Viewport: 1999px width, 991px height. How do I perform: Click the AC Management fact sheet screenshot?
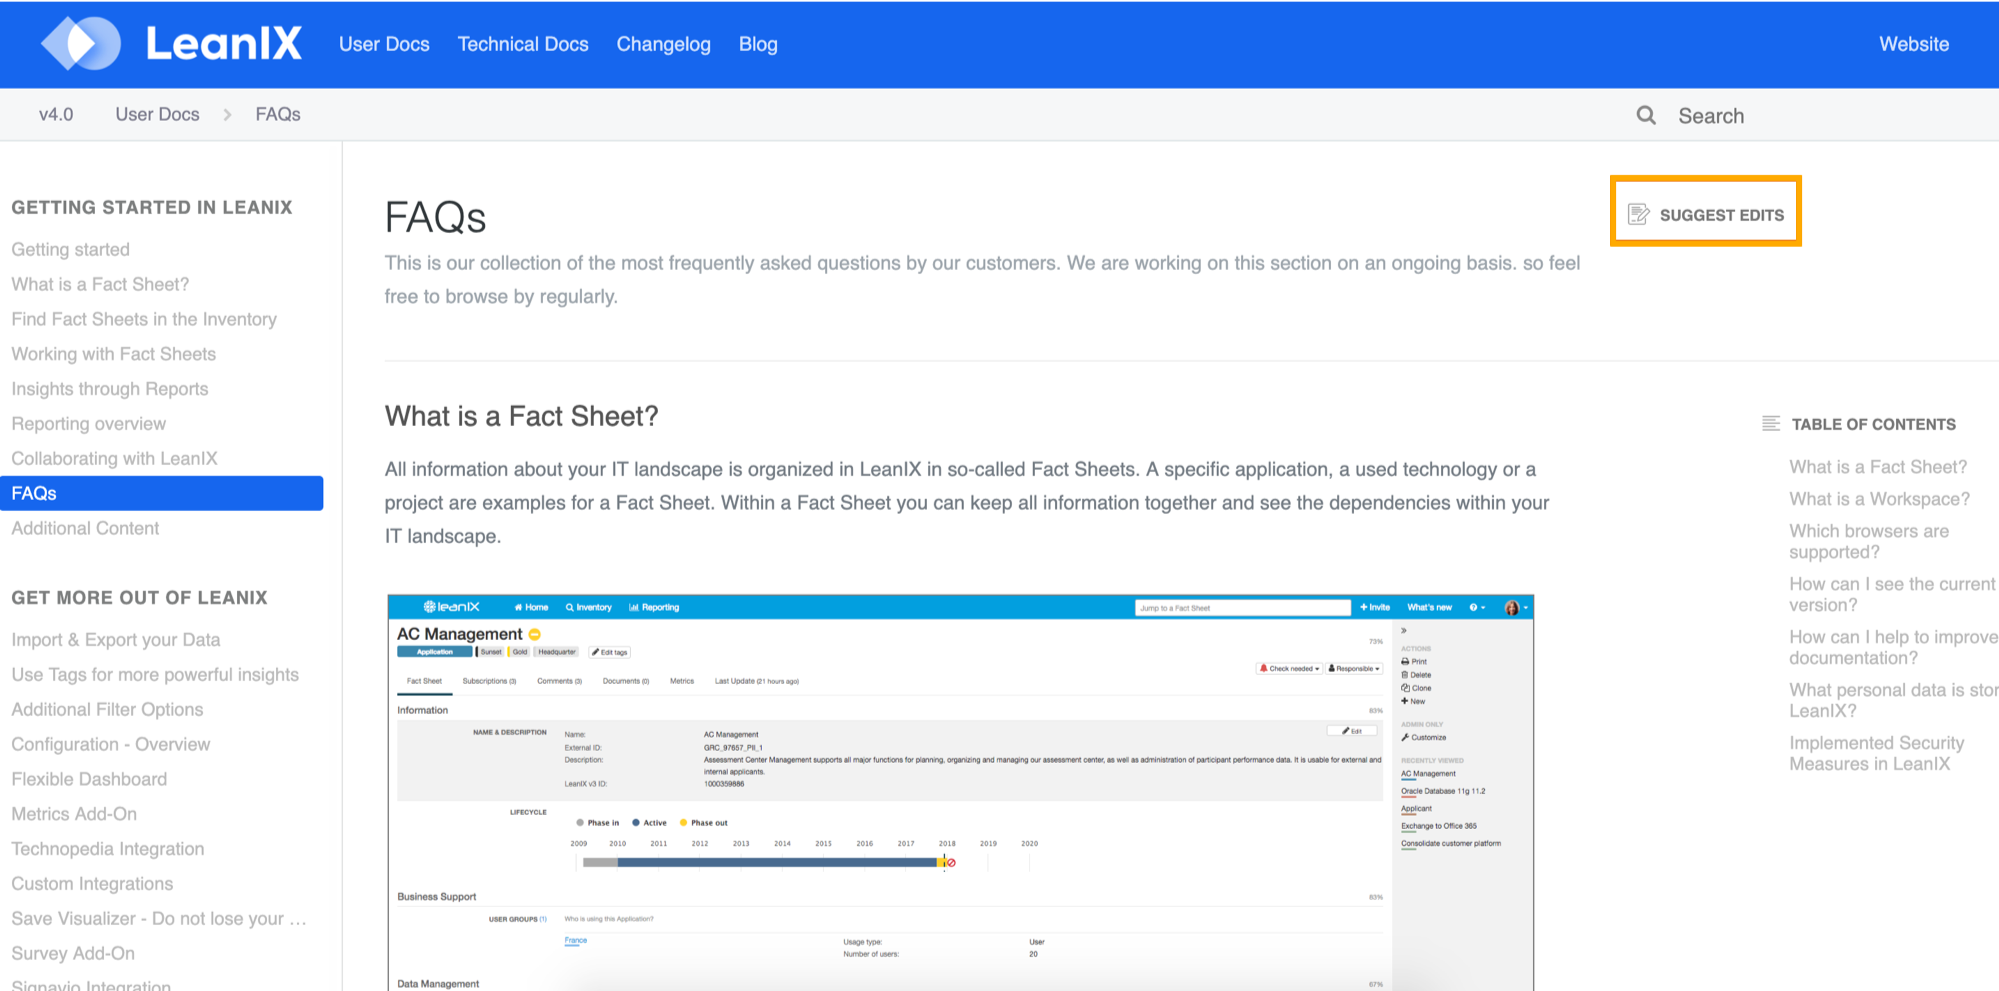click(960, 792)
